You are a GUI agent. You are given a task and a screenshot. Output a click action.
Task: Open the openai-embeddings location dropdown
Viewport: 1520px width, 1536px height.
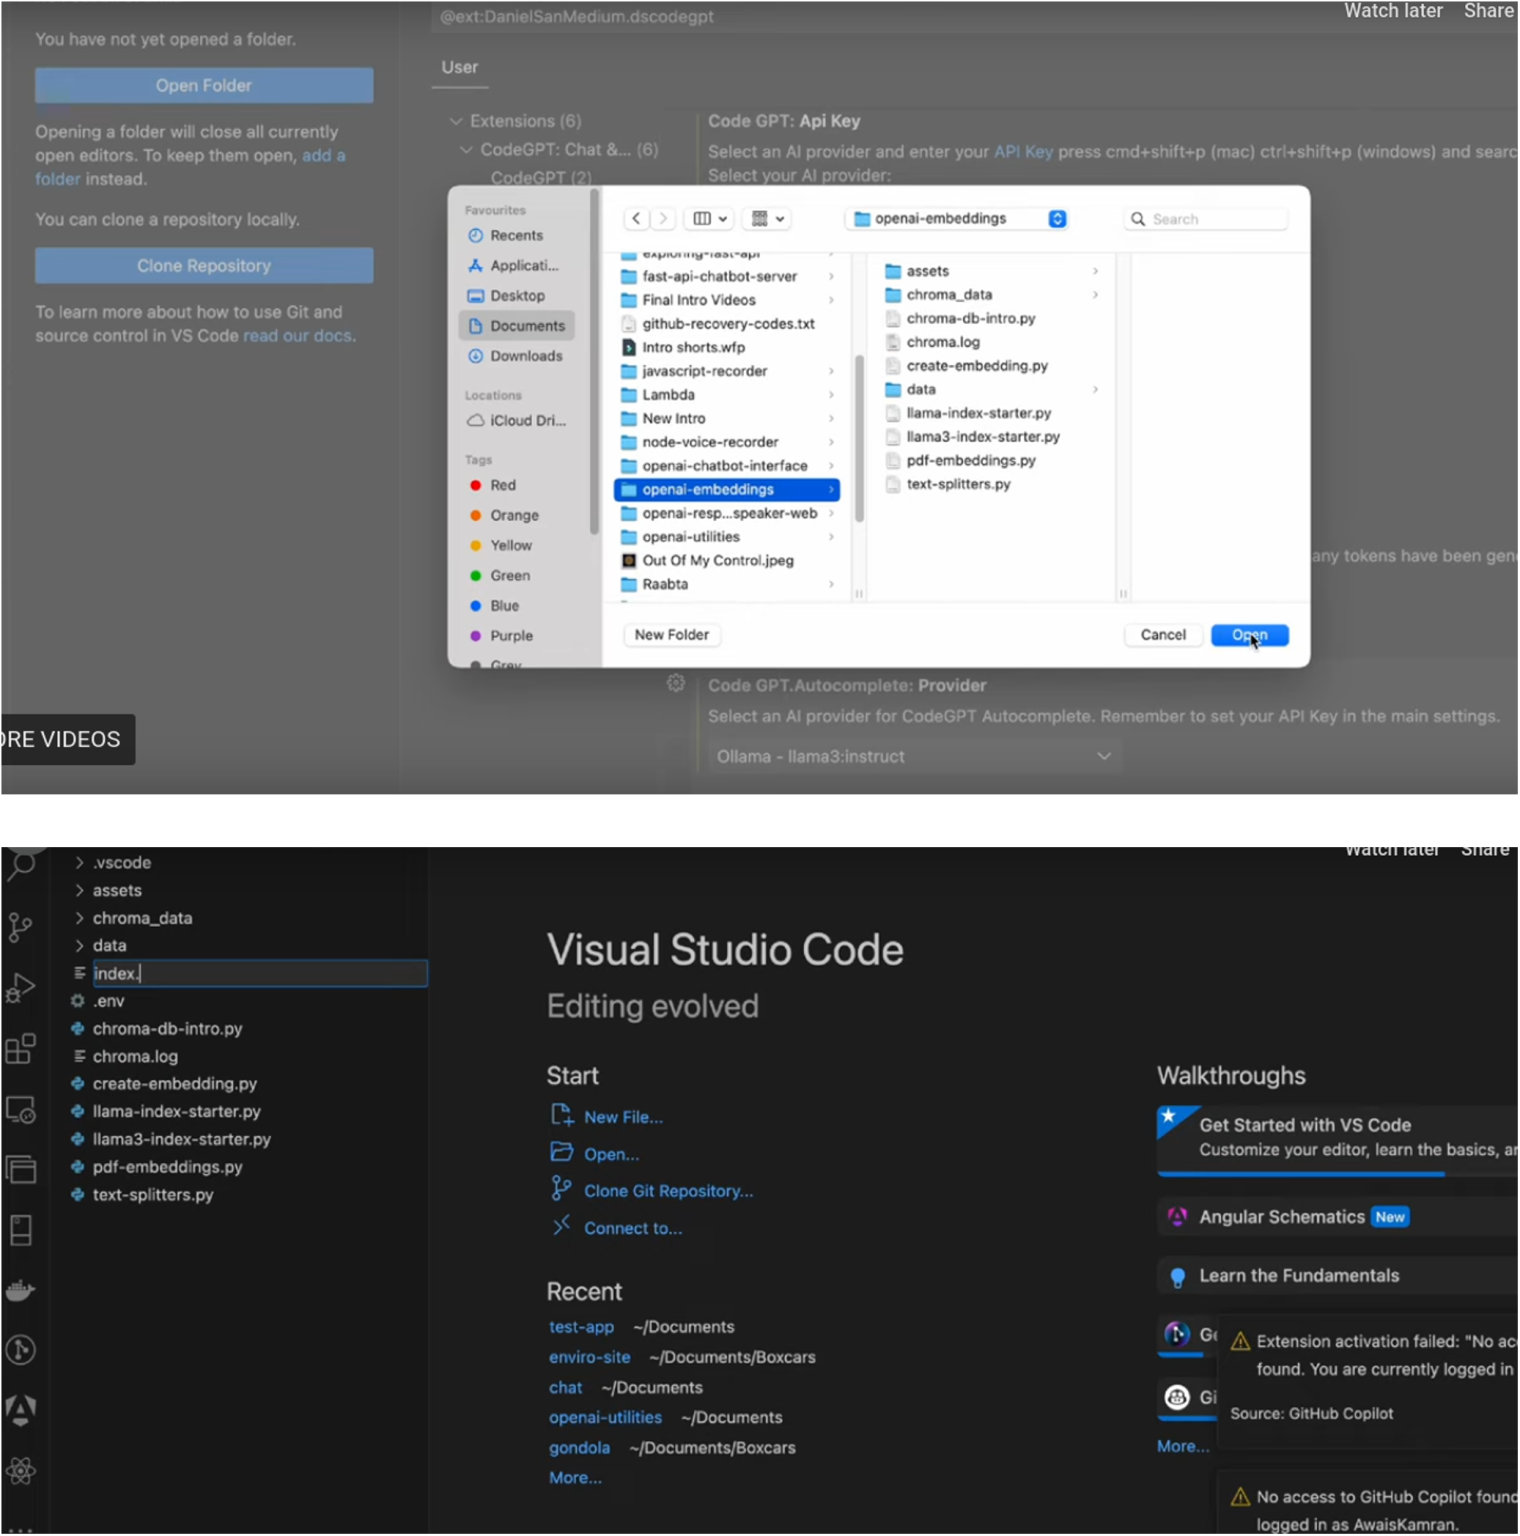955,218
